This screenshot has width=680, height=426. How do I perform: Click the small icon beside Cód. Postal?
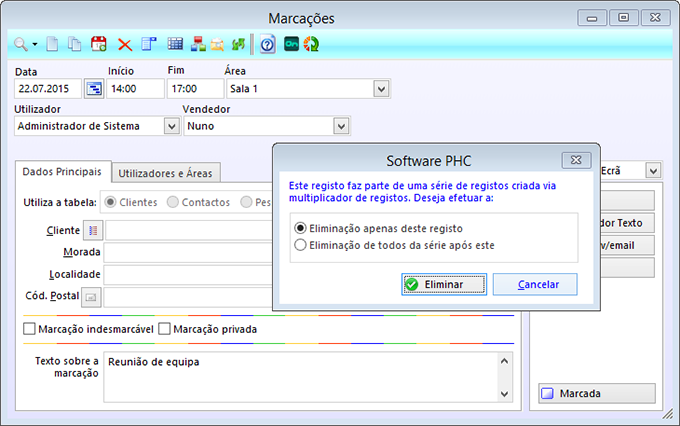91,297
